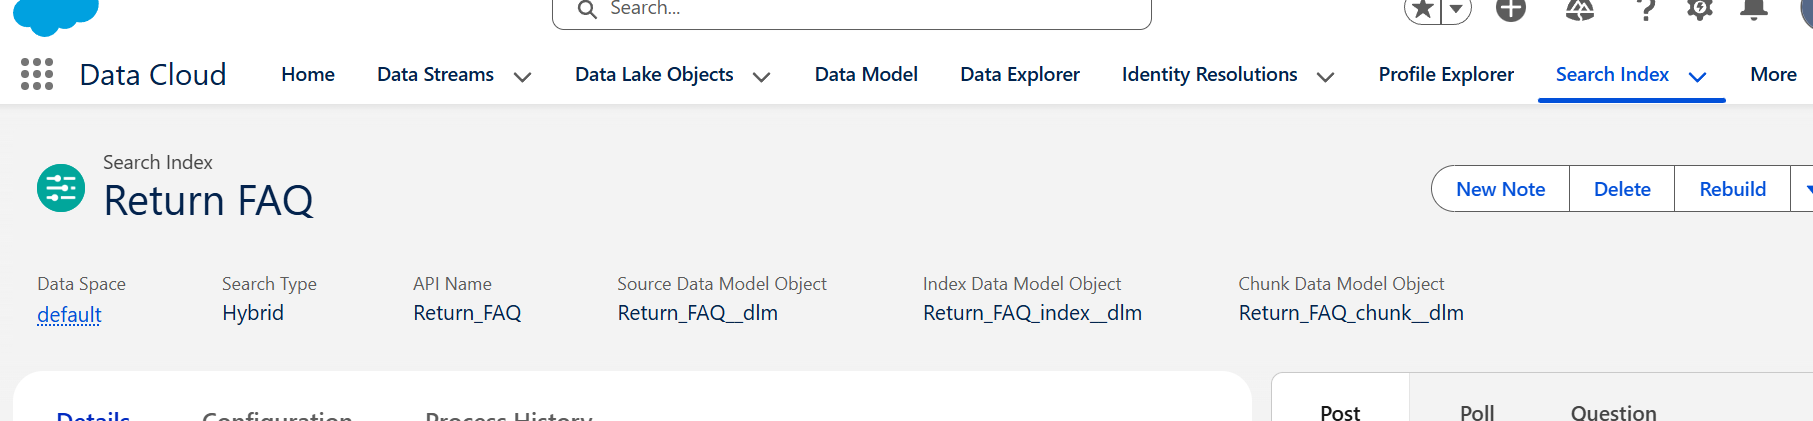Expand the Search Index tab chevron
This screenshot has height=421, width=1813.
pos(1697,76)
